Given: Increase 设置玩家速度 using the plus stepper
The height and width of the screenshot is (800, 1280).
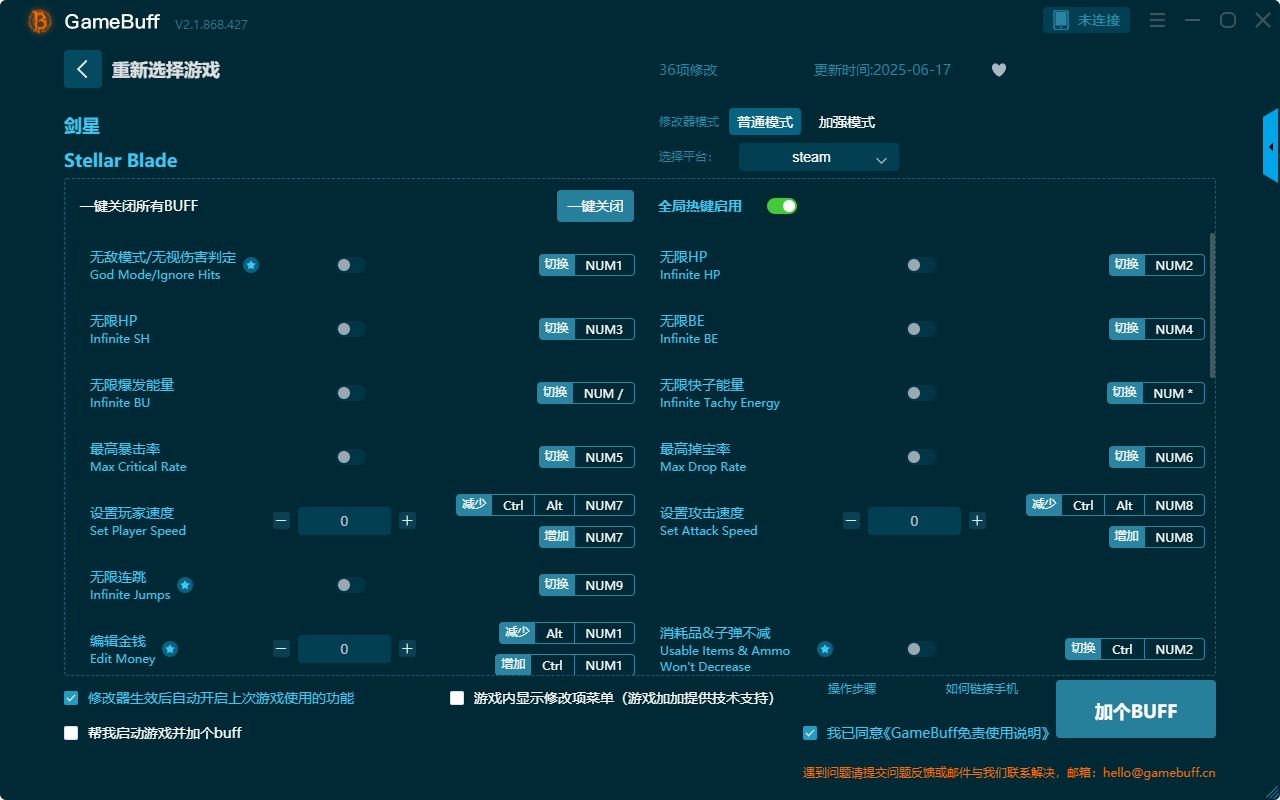Looking at the screenshot, I should click(x=407, y=521).
